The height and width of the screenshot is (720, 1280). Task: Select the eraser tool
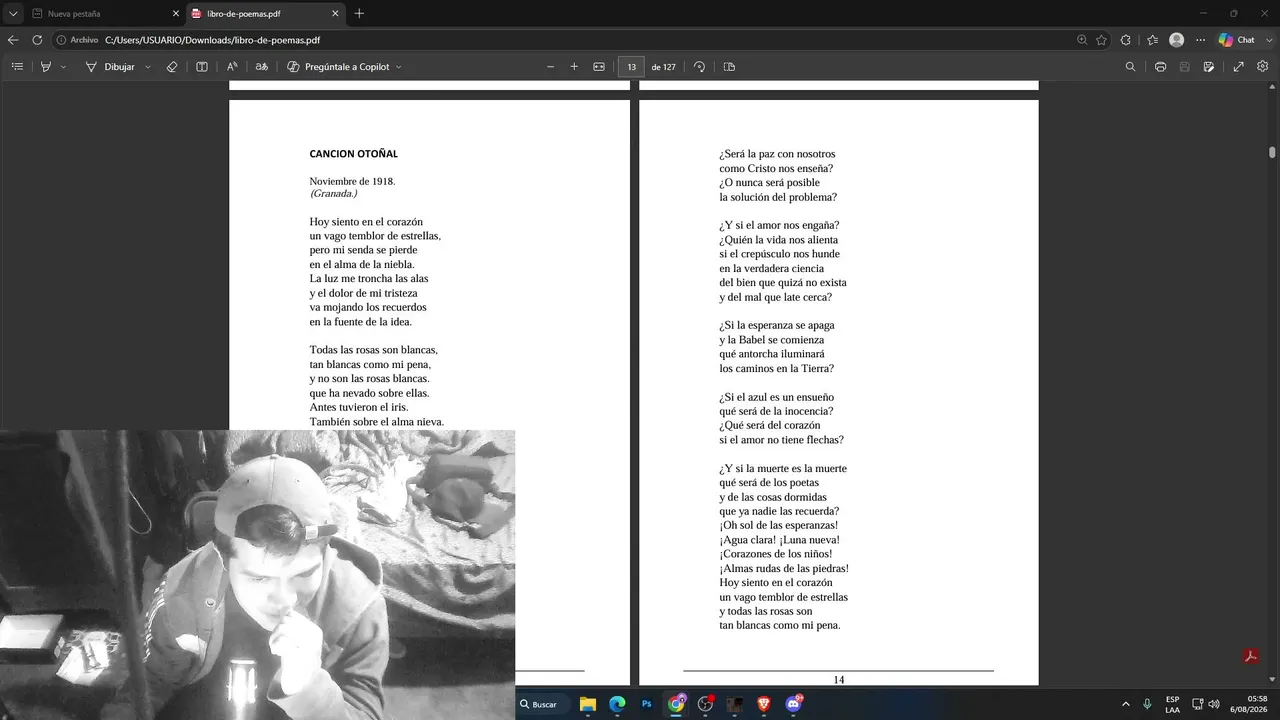(x=172, y=67)
